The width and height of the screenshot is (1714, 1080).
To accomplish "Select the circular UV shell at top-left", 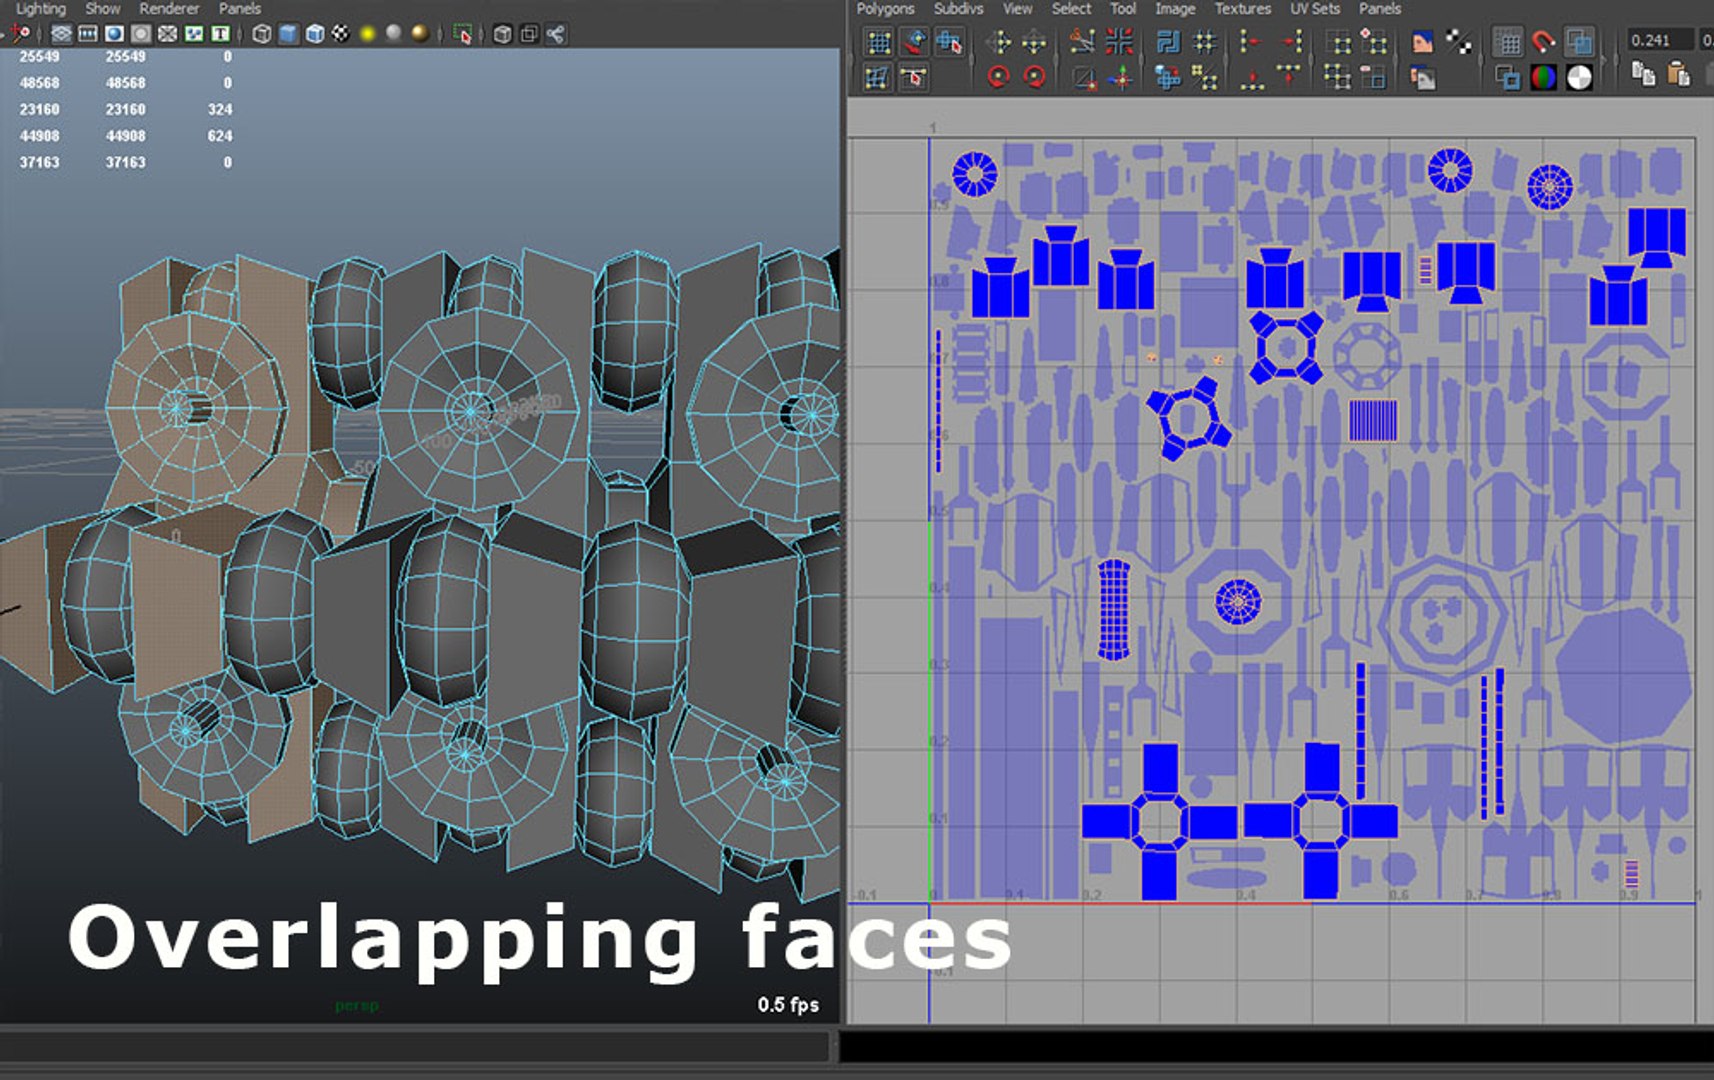I will [x=975, y=174].
